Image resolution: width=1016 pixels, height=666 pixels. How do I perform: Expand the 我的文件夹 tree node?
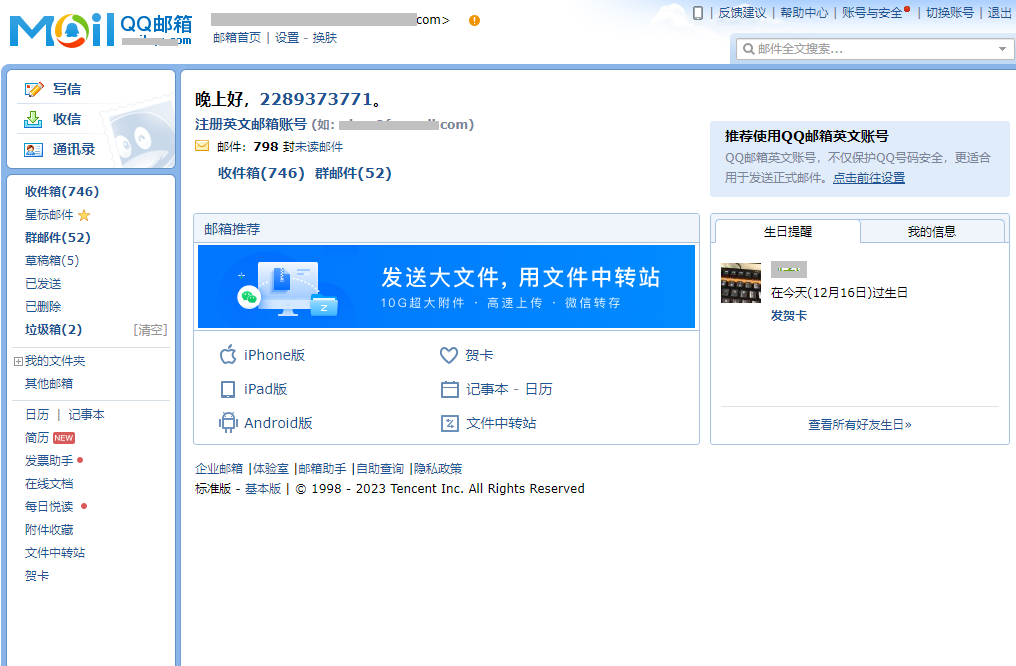pos(18,362)
